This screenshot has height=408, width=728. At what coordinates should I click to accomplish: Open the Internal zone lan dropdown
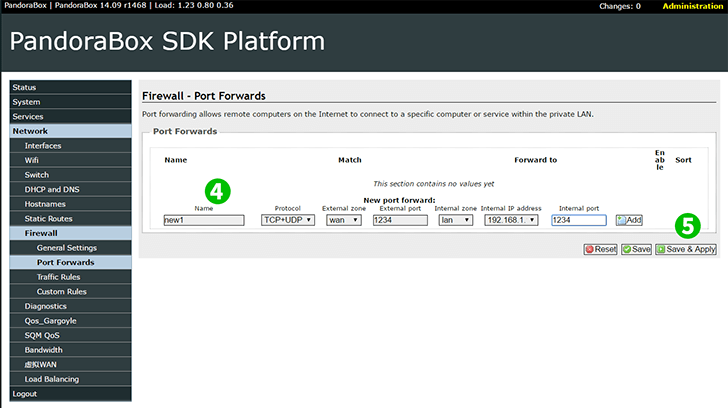tap(456, 220)
